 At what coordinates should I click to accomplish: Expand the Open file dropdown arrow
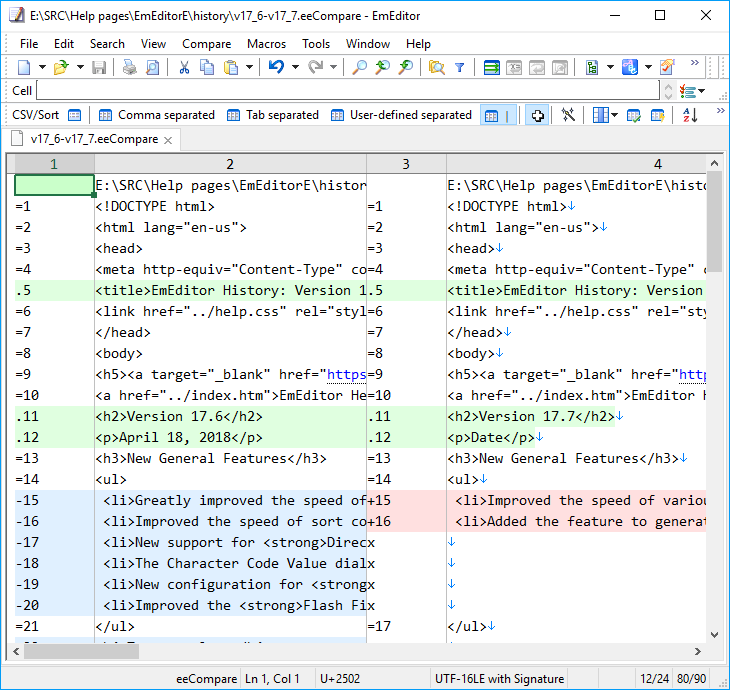point(80,67)
